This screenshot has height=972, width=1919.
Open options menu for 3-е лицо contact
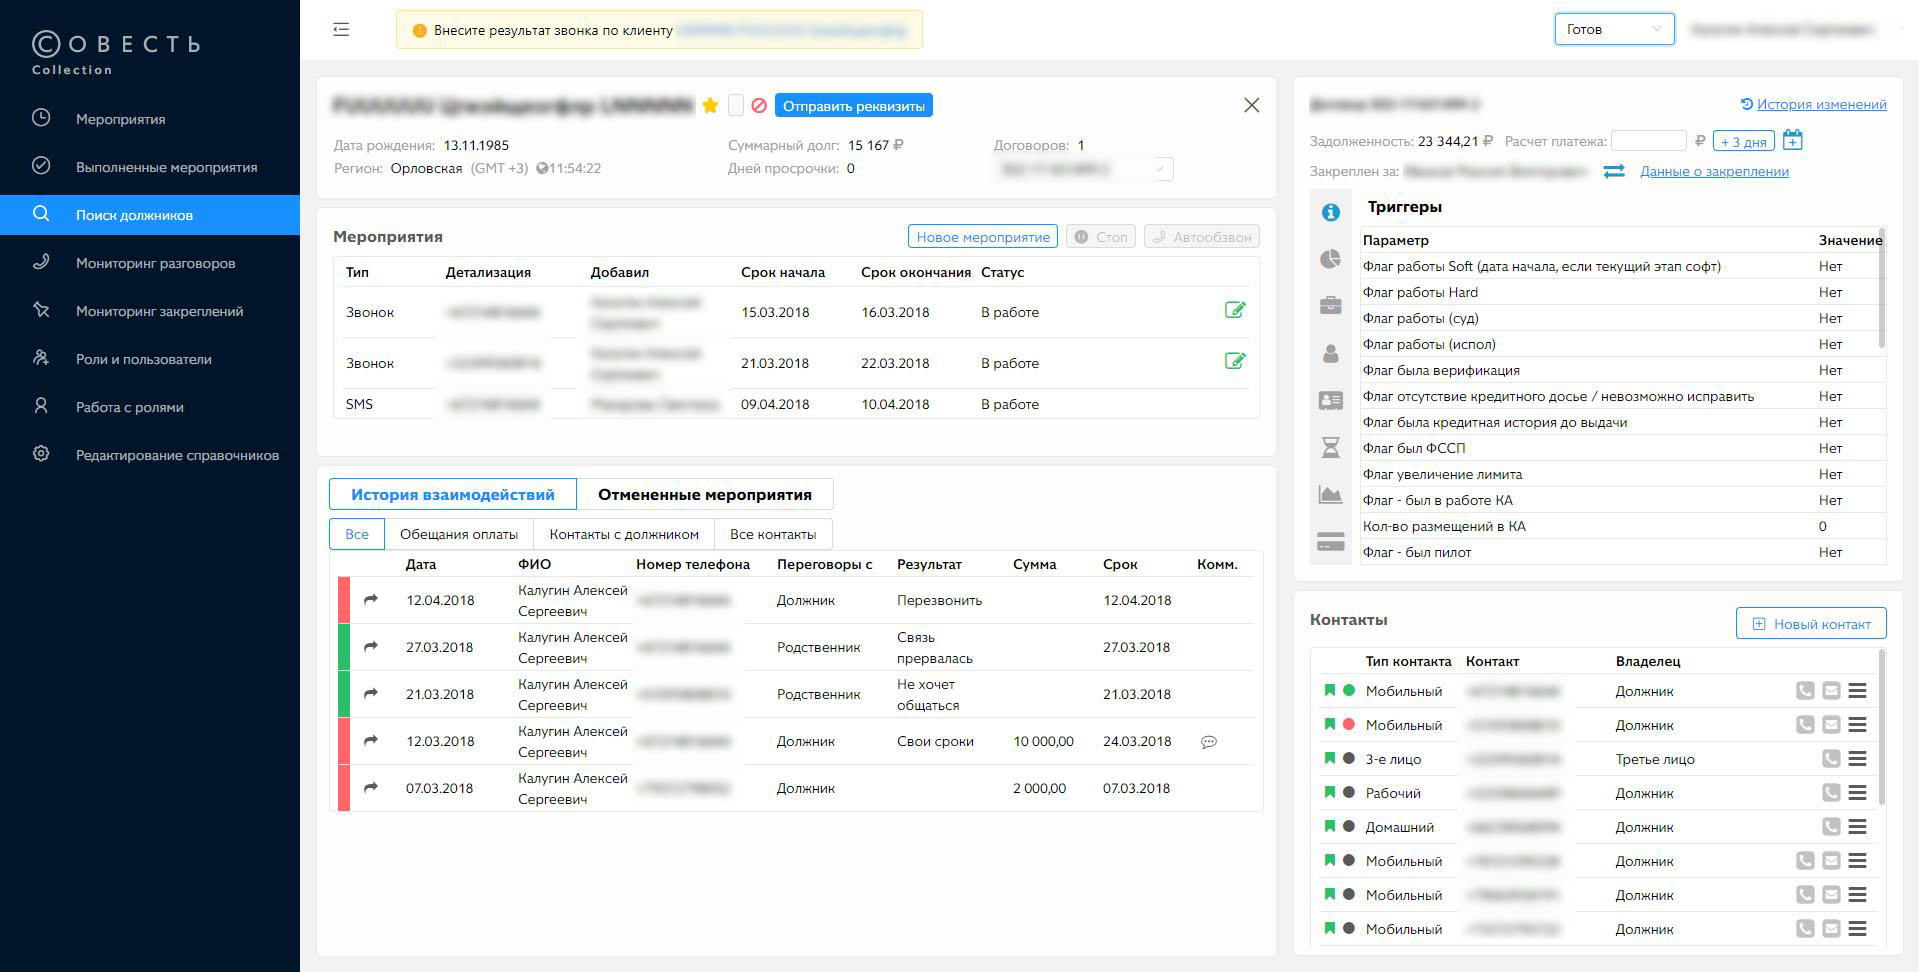click(x=1857, y=759)
